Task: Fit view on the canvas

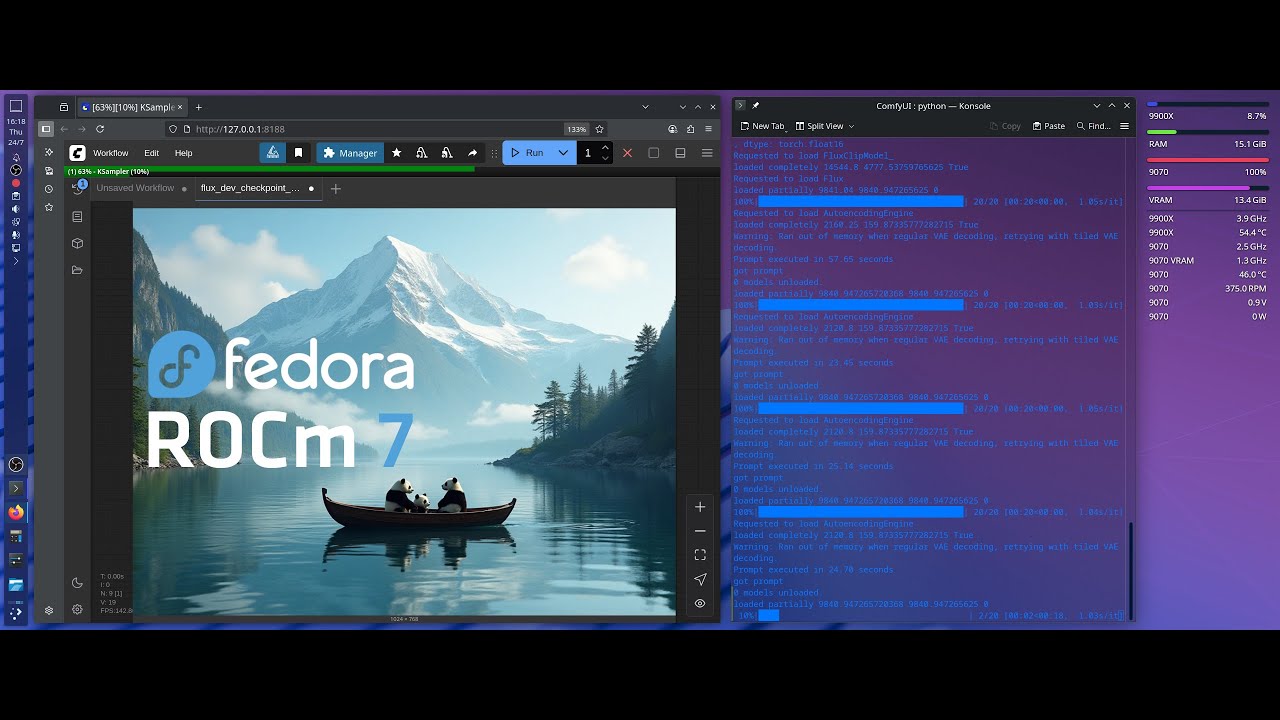Action: coord(700,555)
